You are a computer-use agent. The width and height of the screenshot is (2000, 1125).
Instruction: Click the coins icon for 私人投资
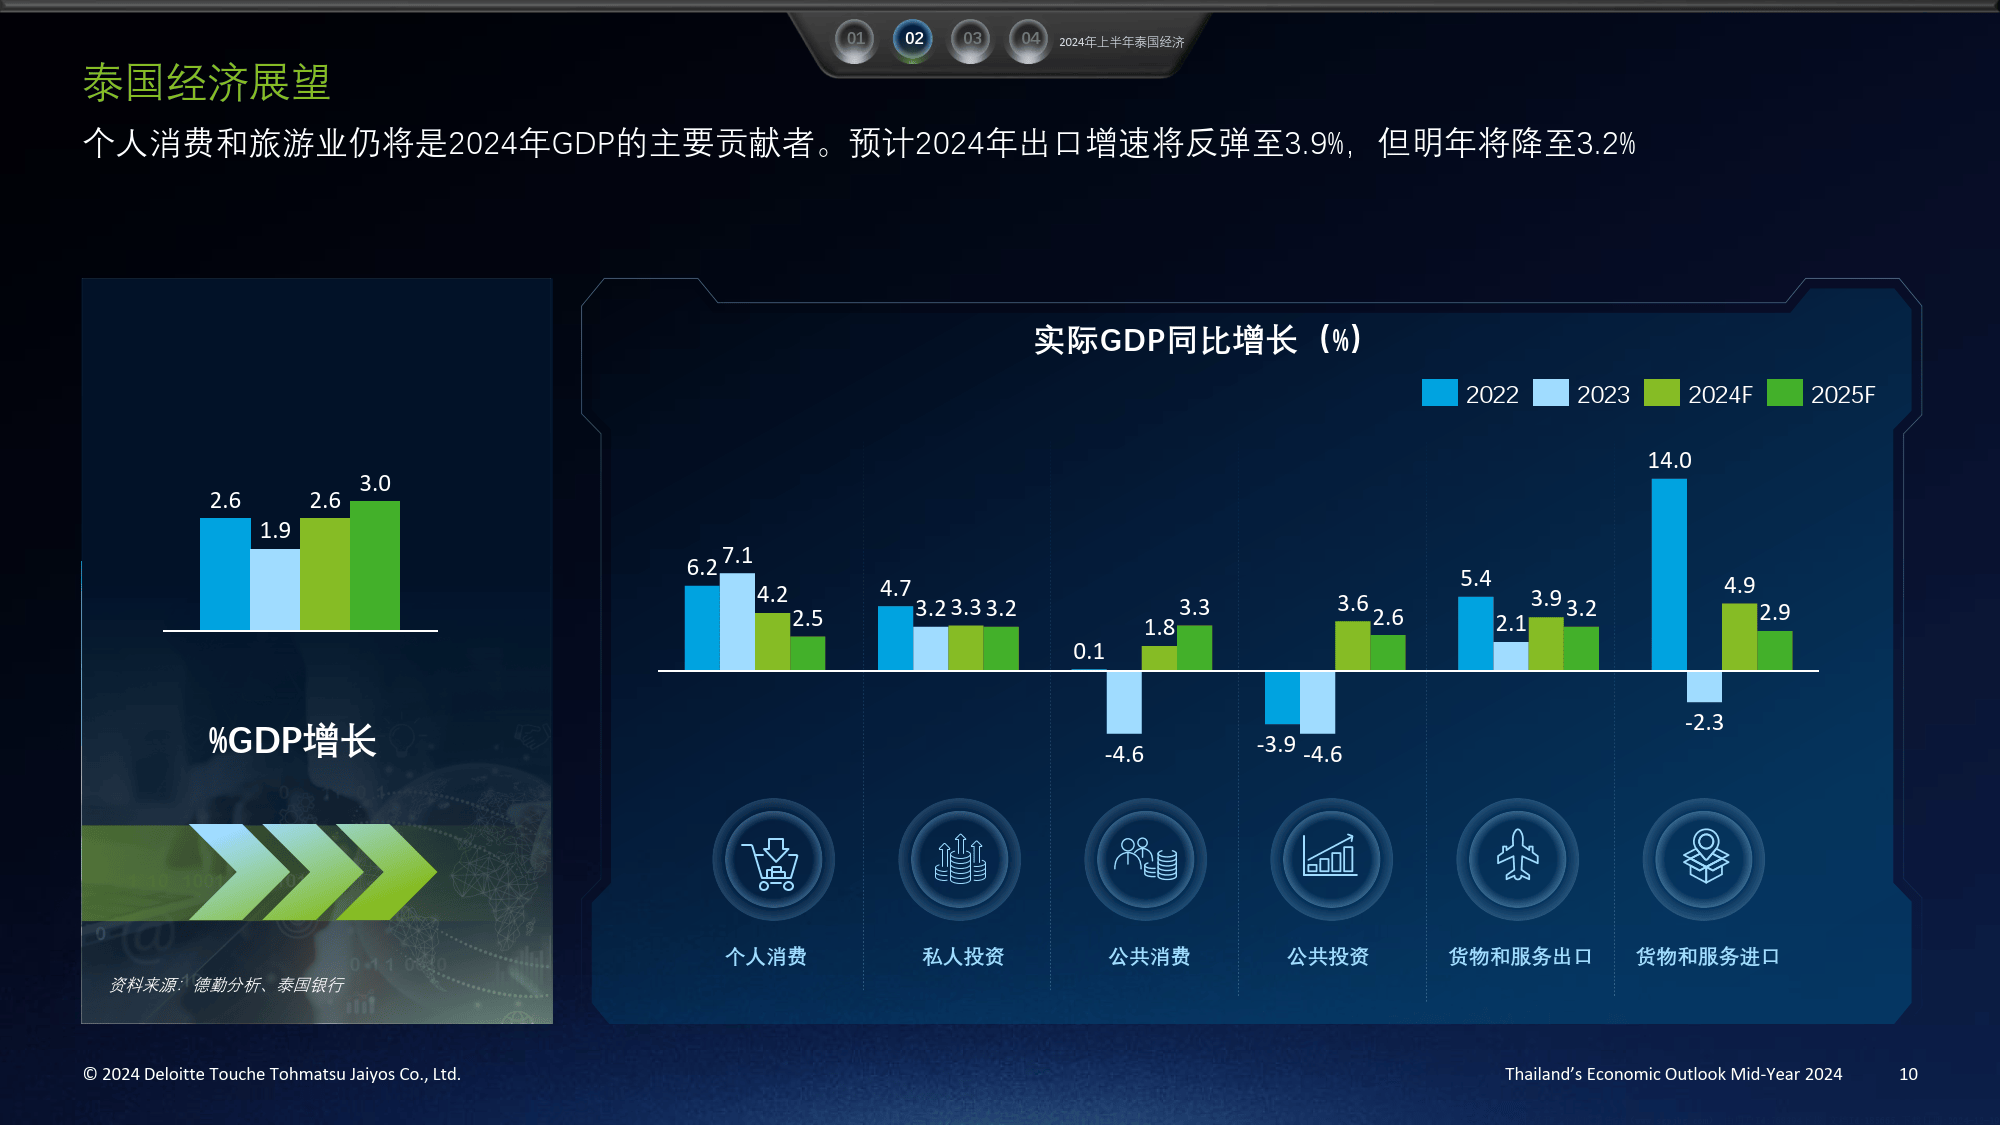[x=958, y=860]
